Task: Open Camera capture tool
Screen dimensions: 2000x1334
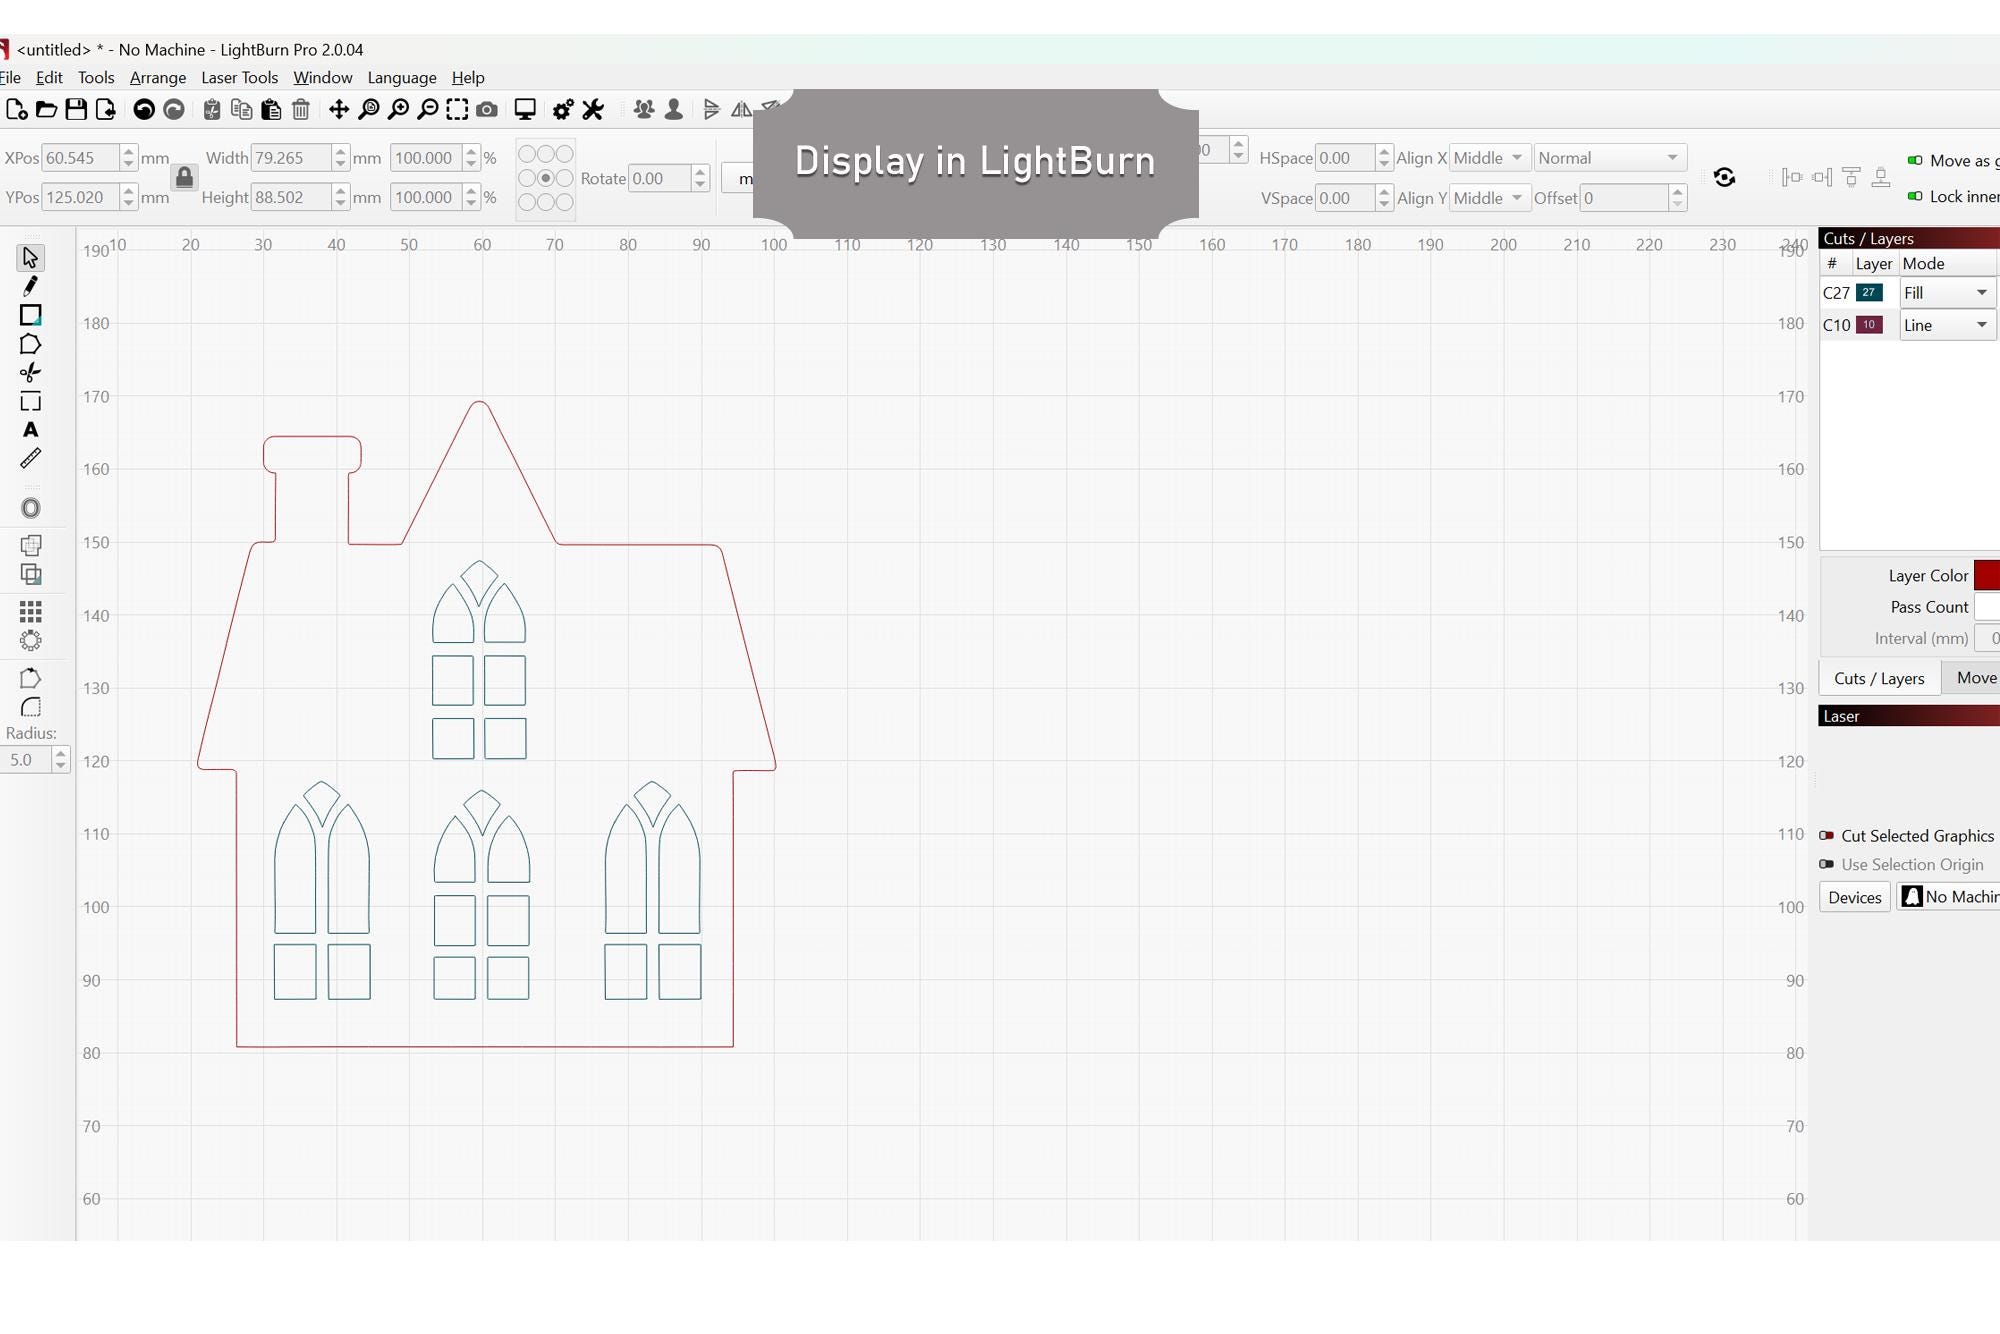Action: [x=487, y=110]
